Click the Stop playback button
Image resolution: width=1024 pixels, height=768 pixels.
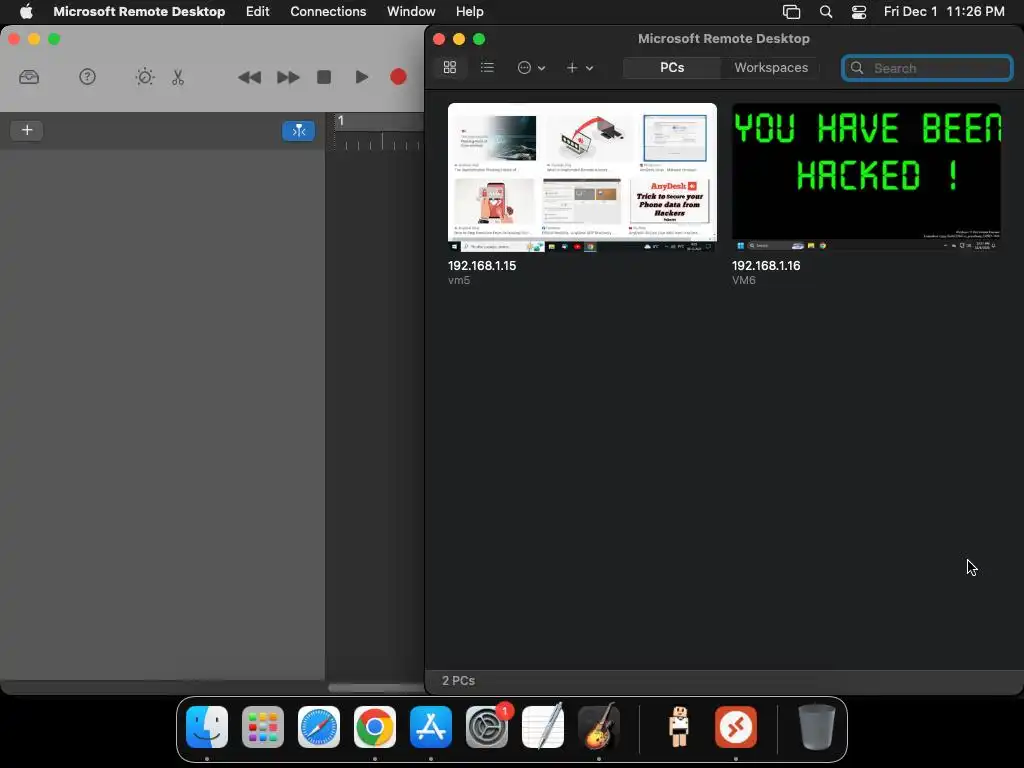324,77
